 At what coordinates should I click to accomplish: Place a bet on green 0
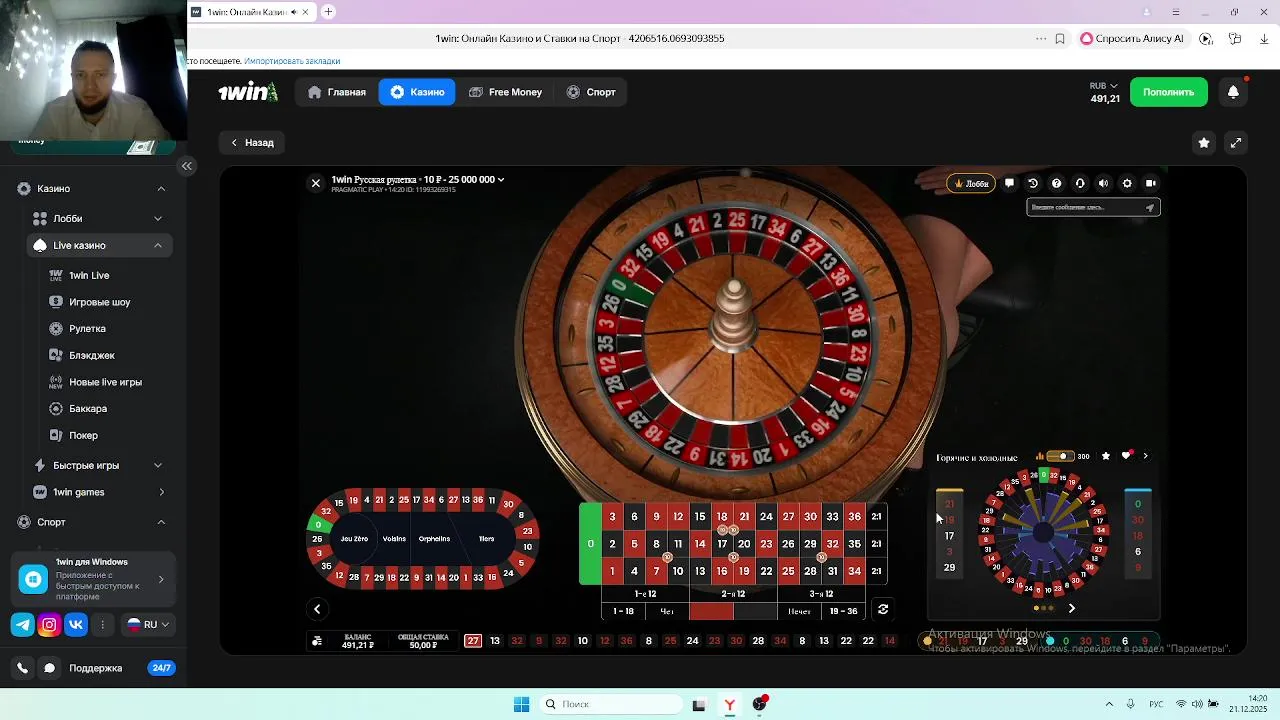click(x=590, y=544)
